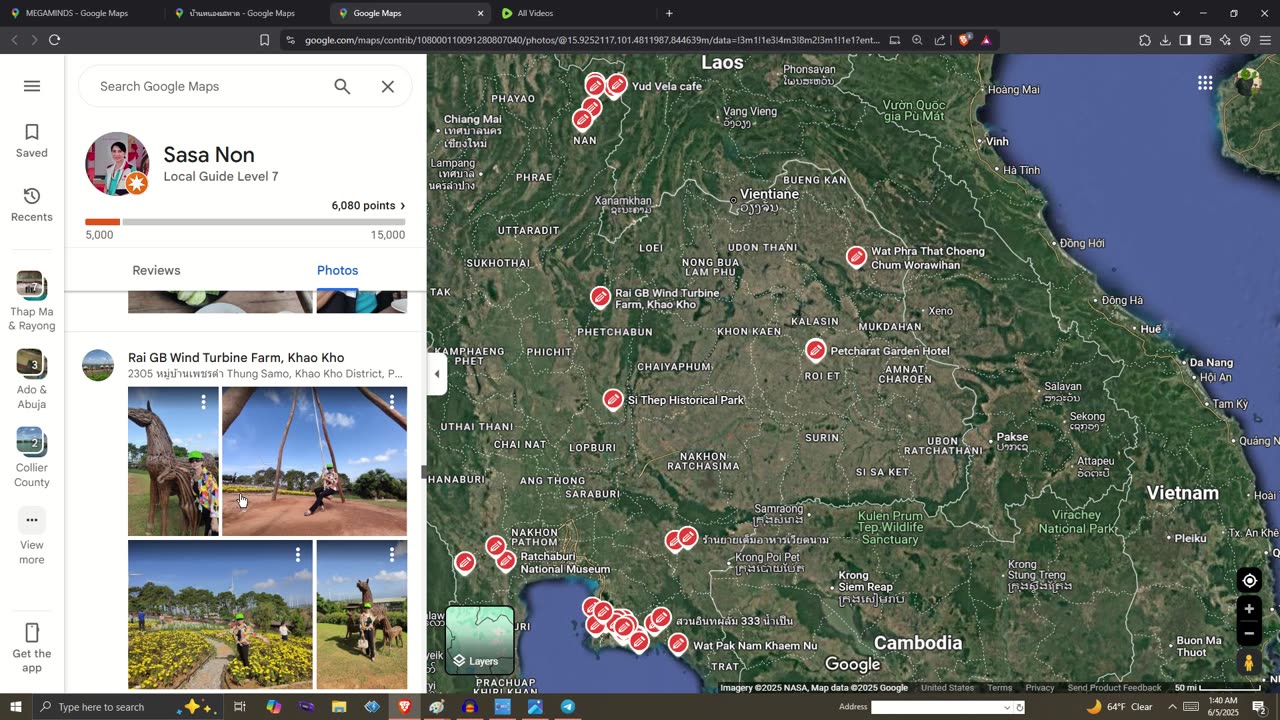Screen dimensions: 1280x720
Task: Open the yellow flower garden photo
Action: 220,615
